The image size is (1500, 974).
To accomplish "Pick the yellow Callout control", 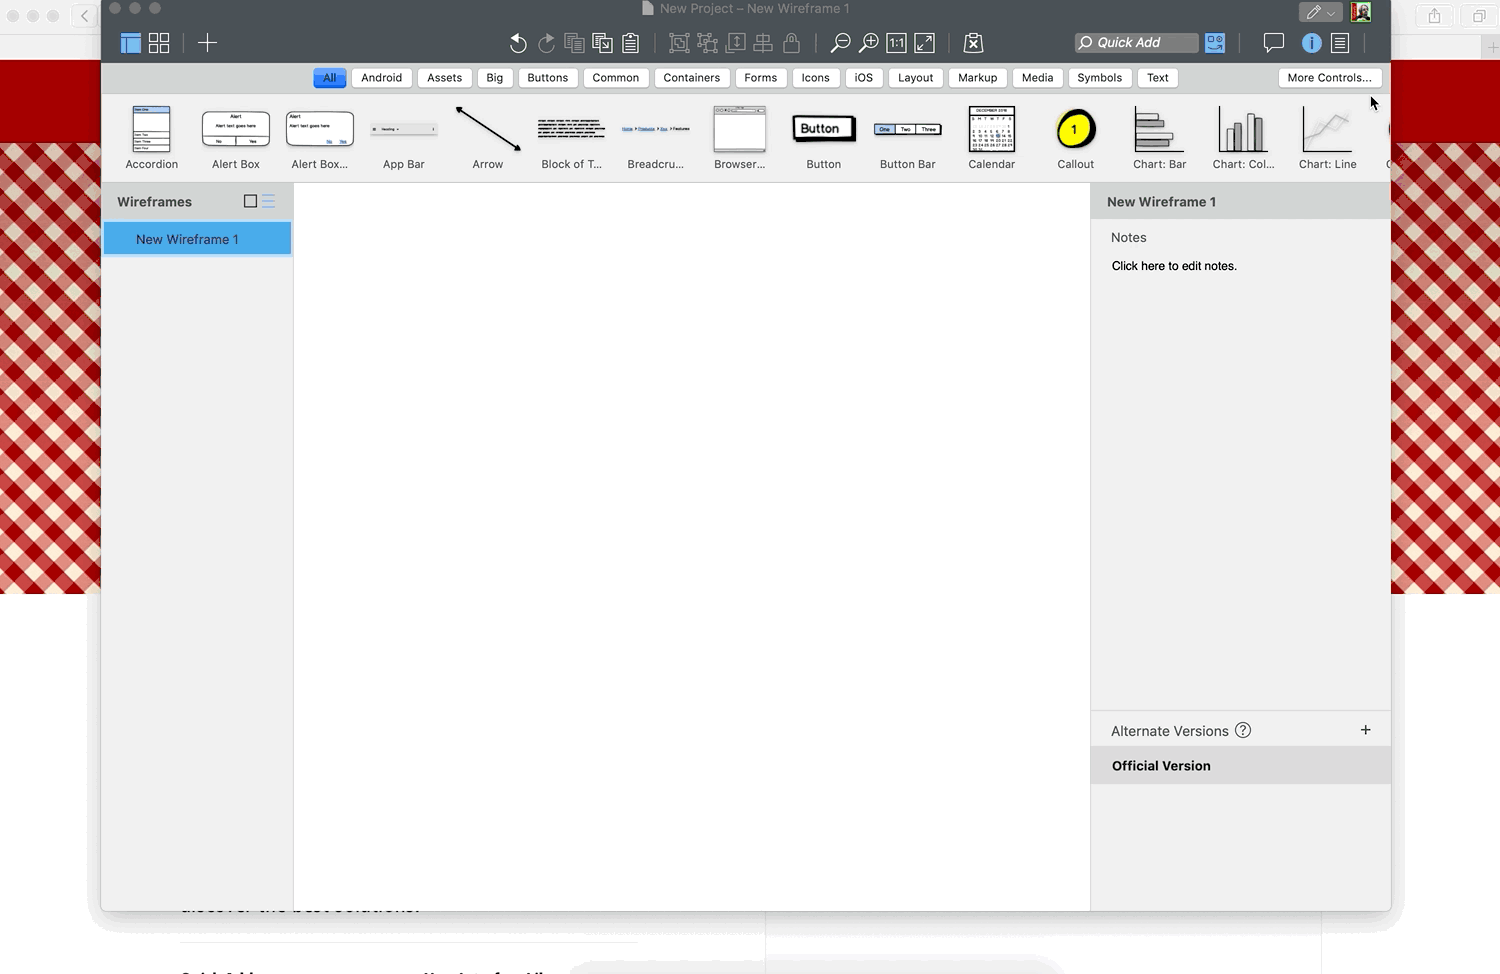I will tap(1075, 130).
